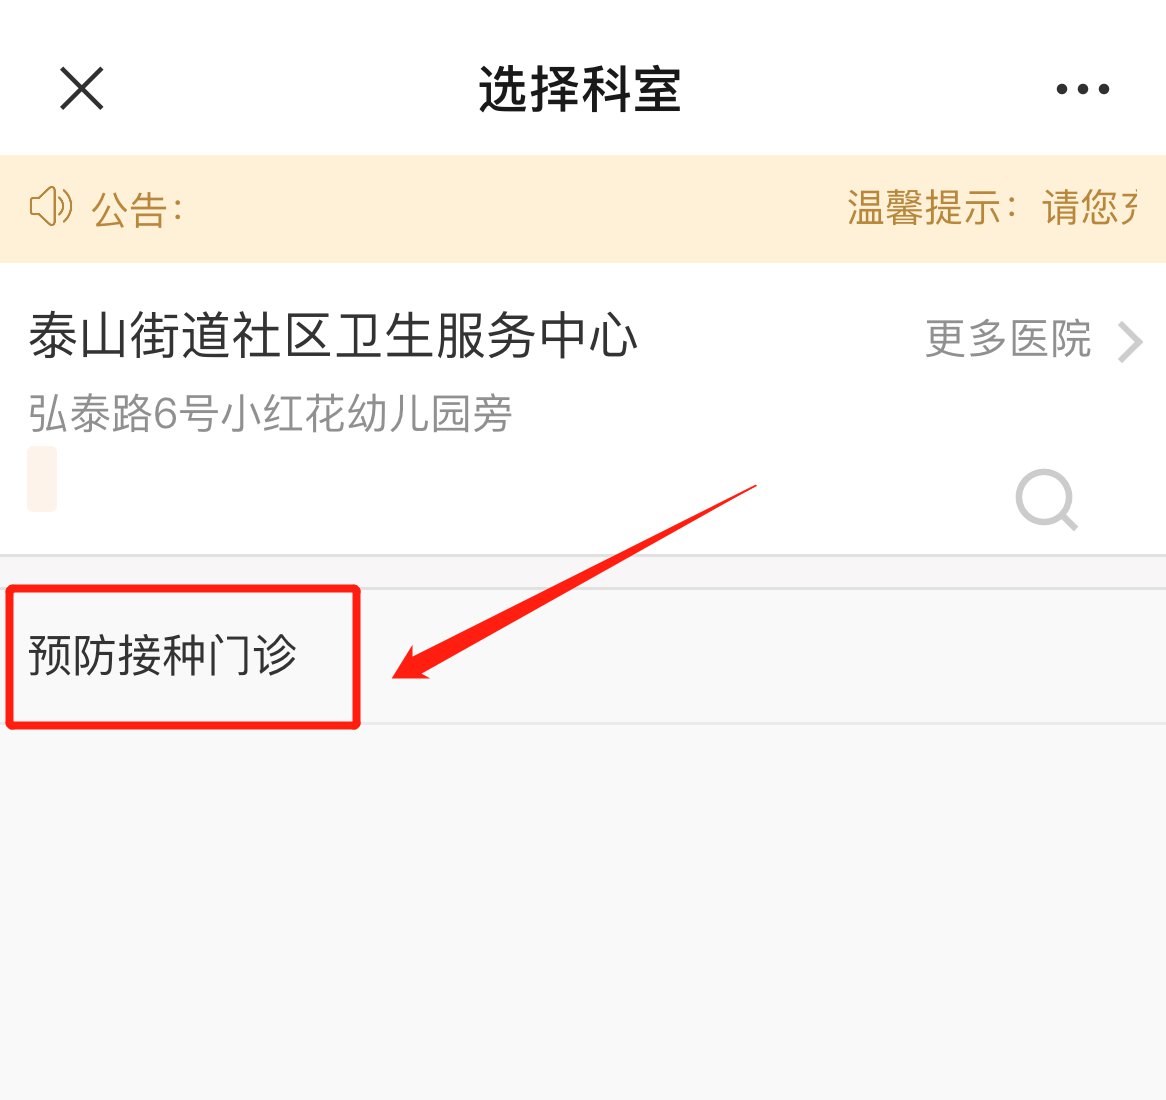
Task: Click the 公告 label in banner
Action: click(x=137, y=209)
